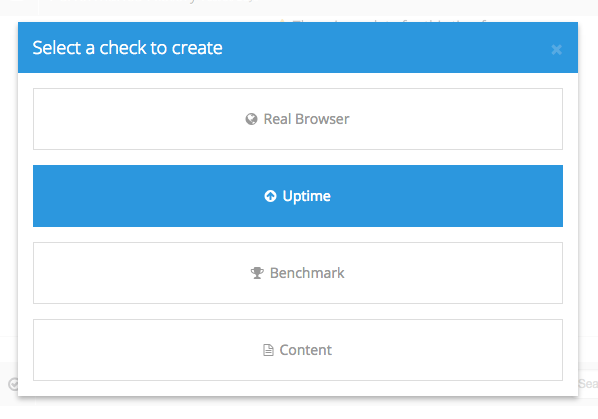598x419 pixels.
Task: Click the document icon beside Content
Action: [268, 350]
